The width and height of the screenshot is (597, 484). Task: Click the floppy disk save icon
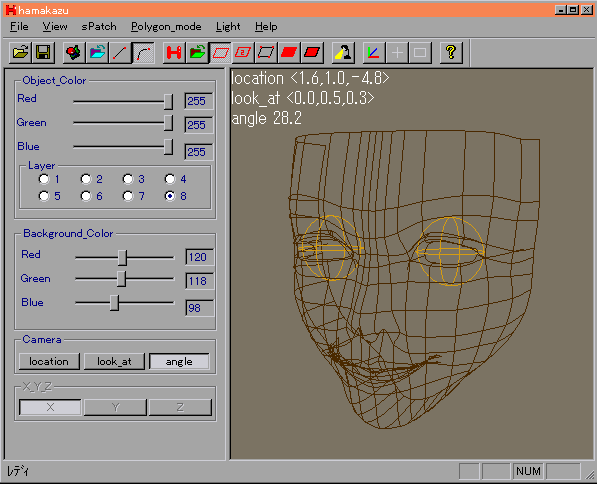[x=43, y=52]
